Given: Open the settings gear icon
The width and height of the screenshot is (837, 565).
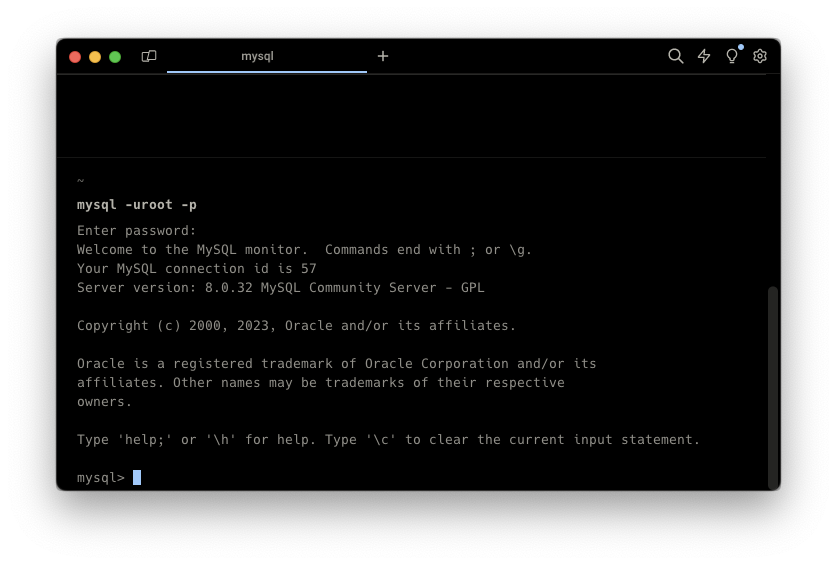Looking at the screenshot, I should click(760, 56).
